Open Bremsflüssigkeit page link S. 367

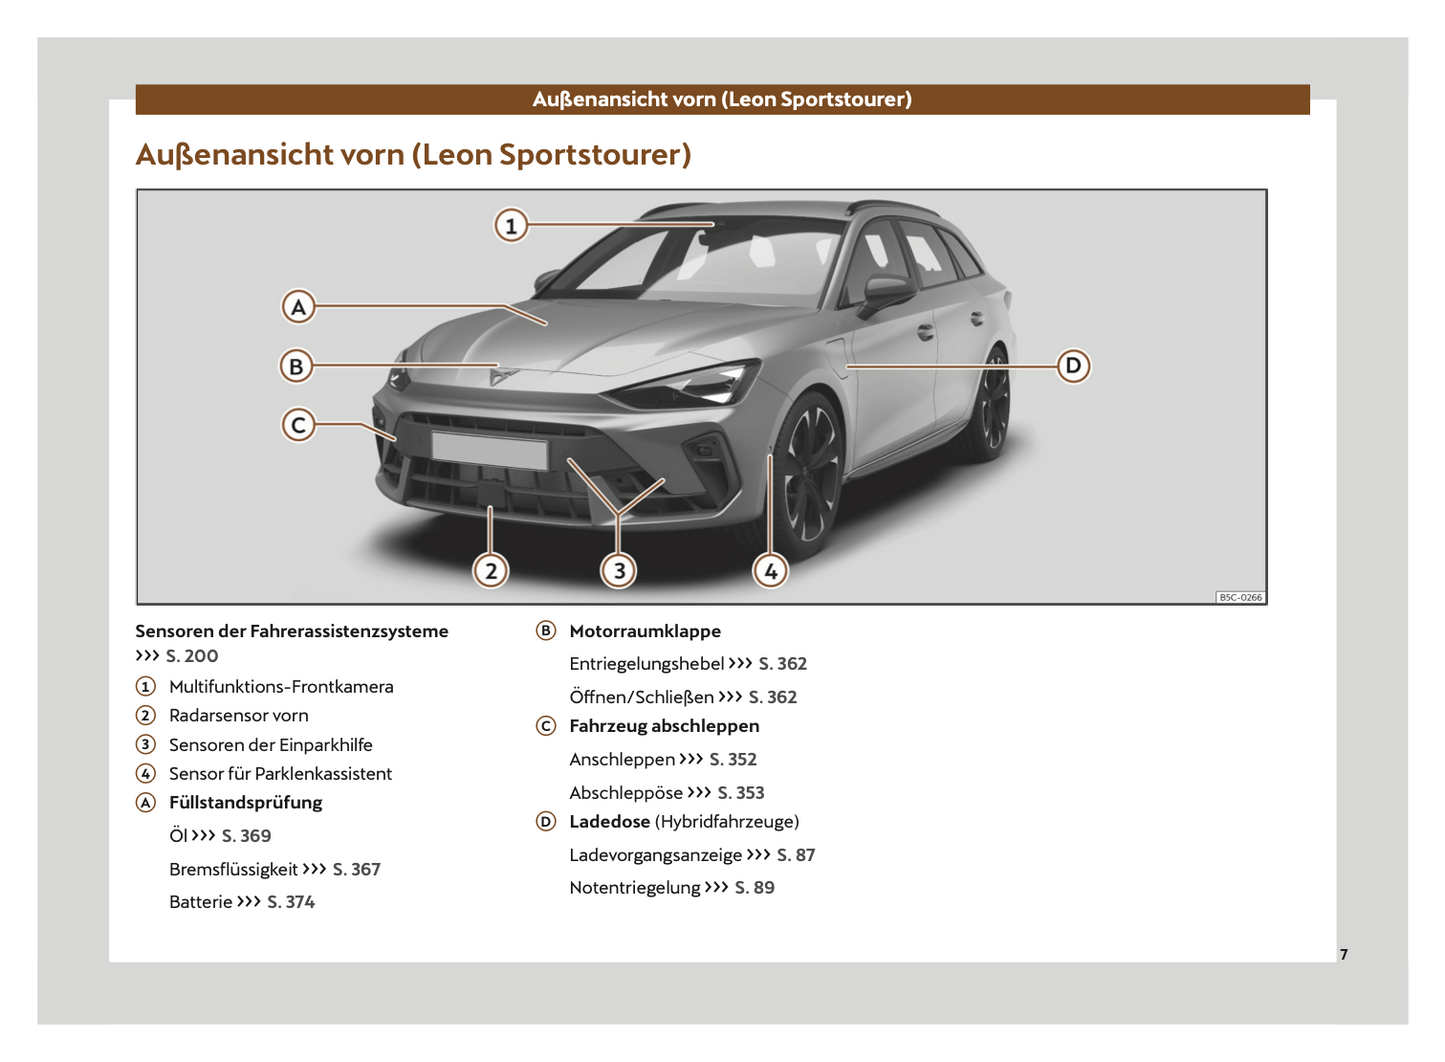pos(356,870)
